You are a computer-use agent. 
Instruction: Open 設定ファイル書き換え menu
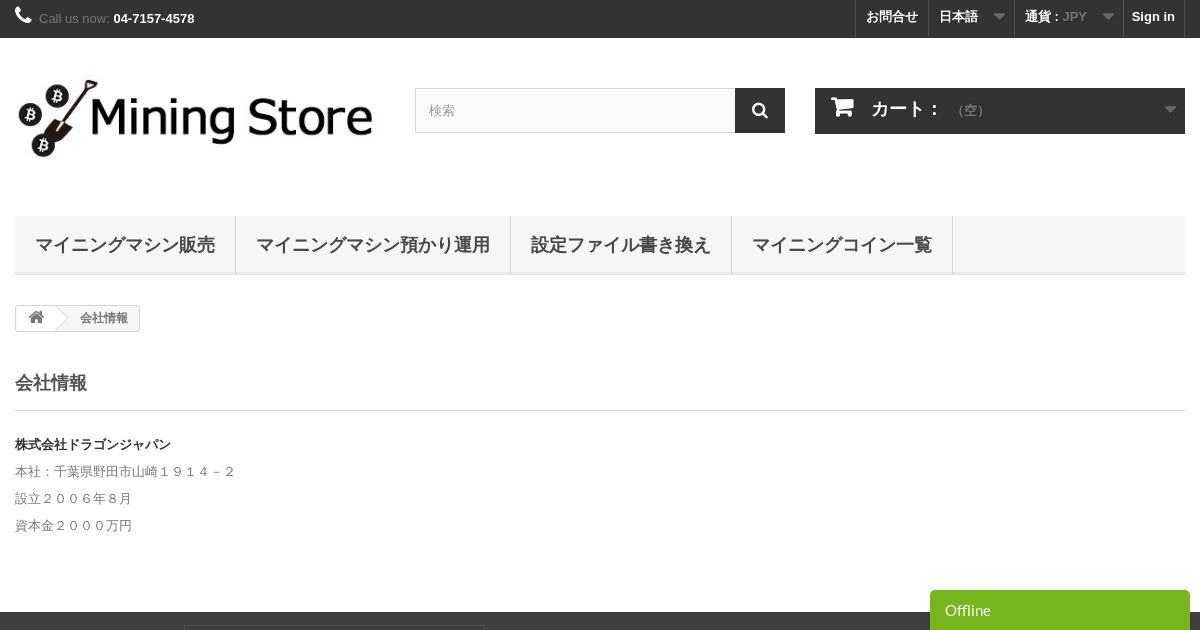(621, 245)
